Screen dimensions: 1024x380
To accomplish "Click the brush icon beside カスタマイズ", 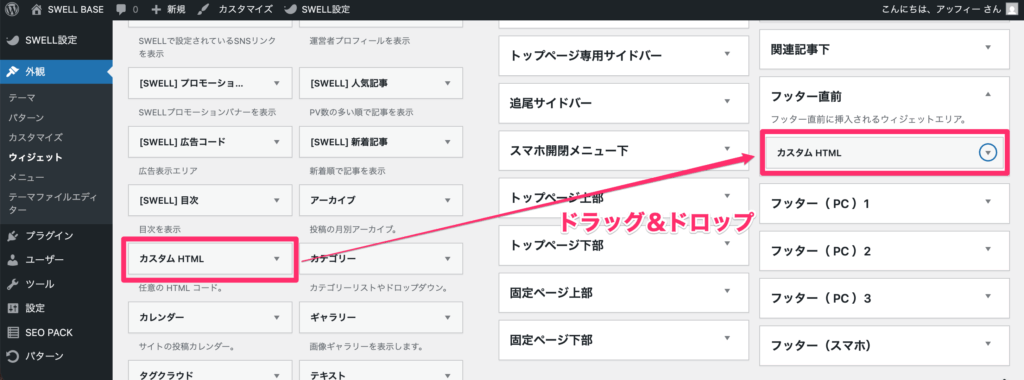I will (x=204, y=10).
